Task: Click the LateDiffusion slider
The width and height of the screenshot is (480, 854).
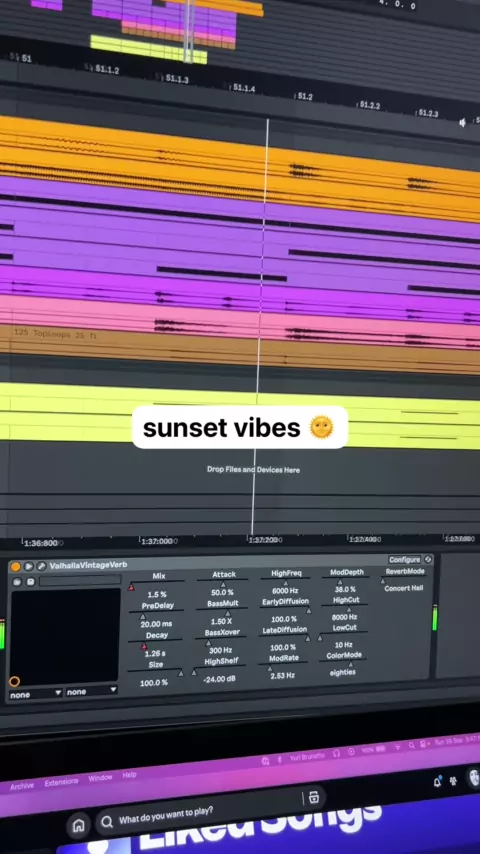Action: coord(284,639)
